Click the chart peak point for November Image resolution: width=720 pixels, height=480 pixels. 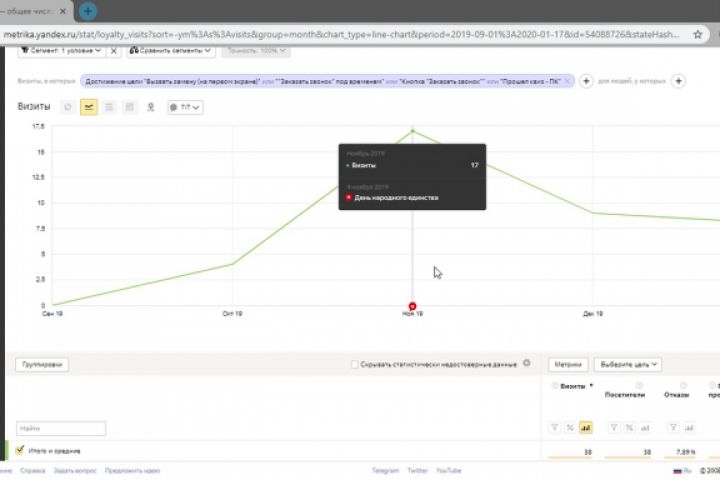click(x=412, y=131)
